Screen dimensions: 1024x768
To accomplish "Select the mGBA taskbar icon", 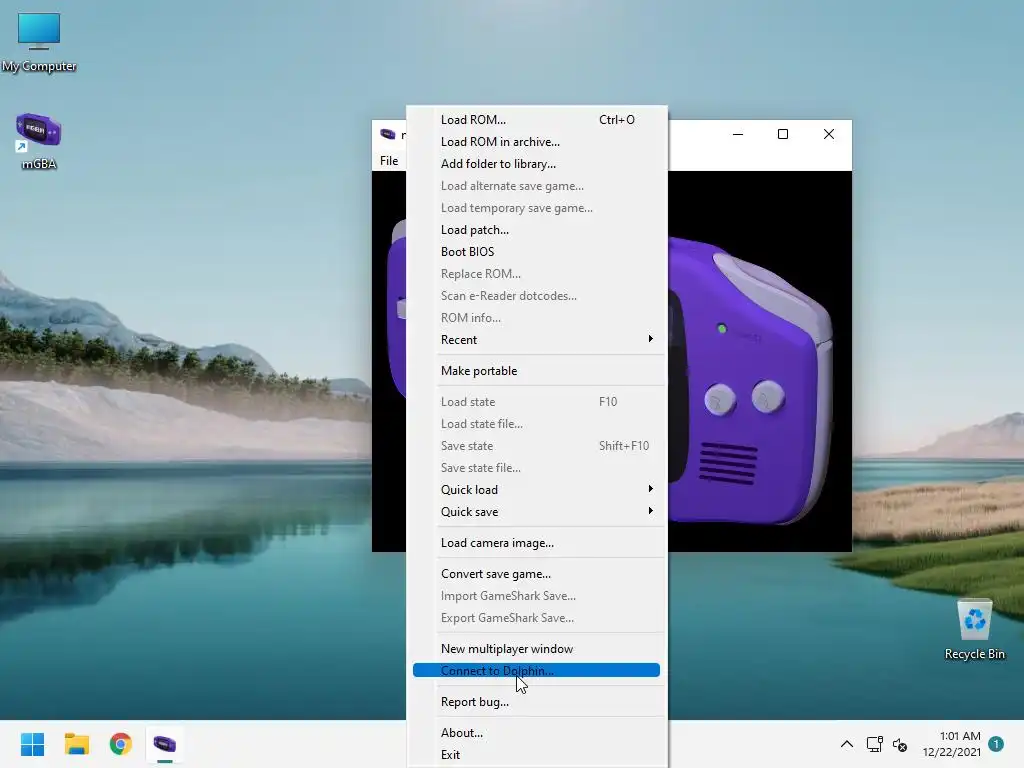I will pyautogui.click(x=165, y=744).
